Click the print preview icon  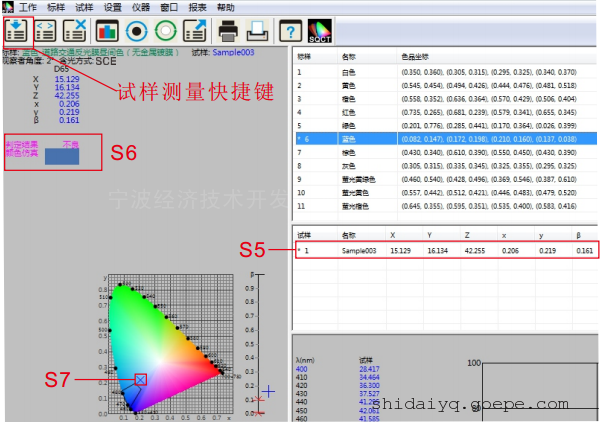click(256, 30)
